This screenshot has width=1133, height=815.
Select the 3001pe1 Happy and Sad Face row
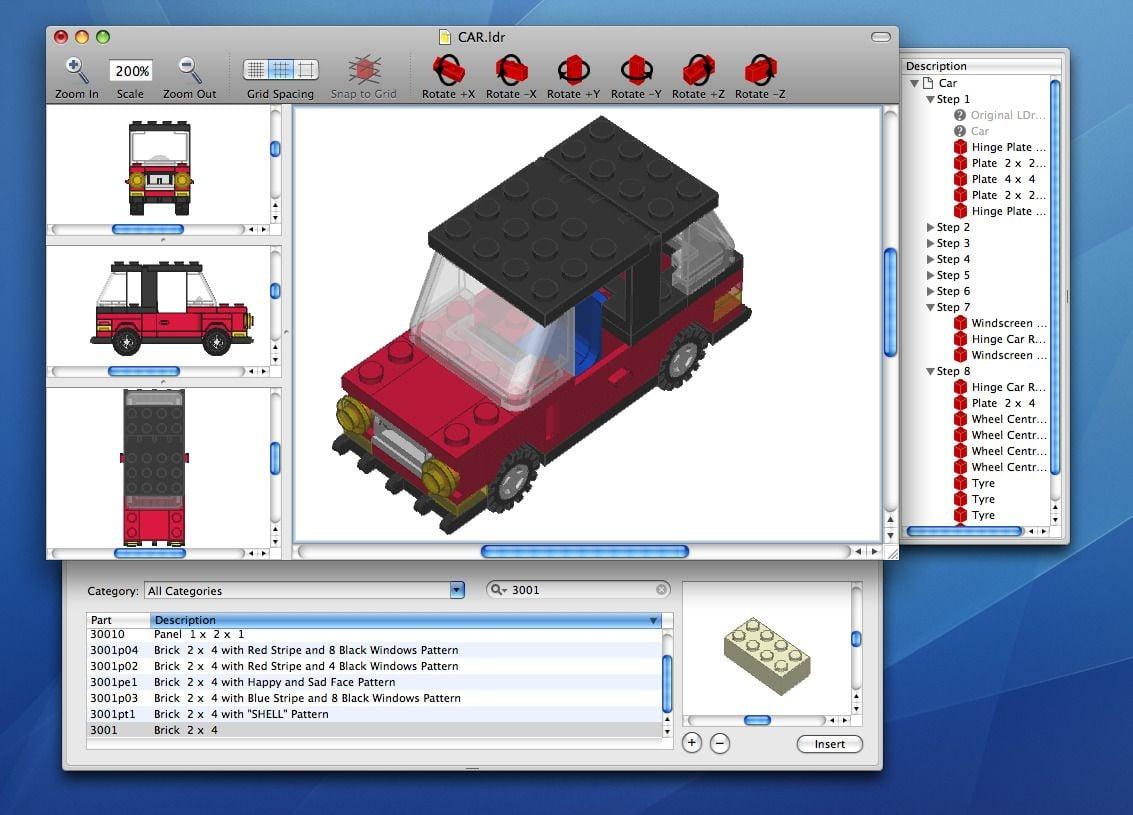(374, 682)
